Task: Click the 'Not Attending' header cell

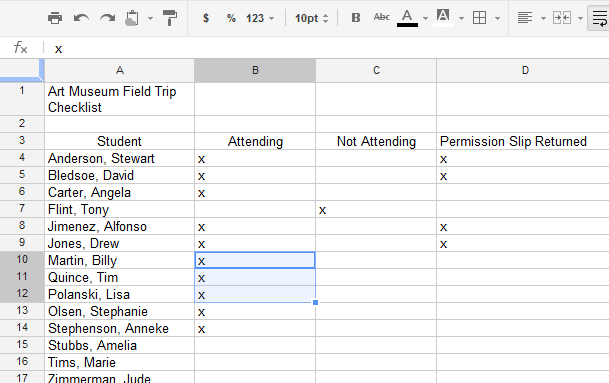Action: (376, 141)
